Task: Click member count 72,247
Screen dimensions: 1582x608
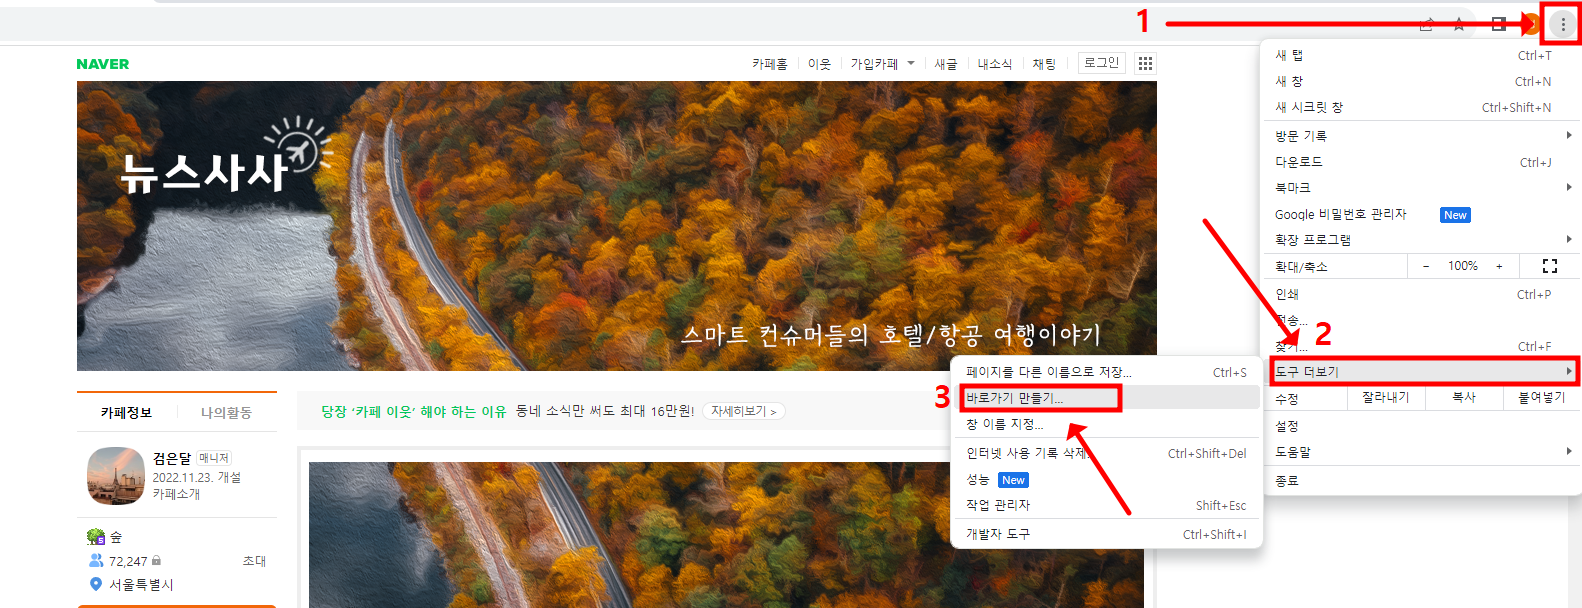Action: click(128, 561)
